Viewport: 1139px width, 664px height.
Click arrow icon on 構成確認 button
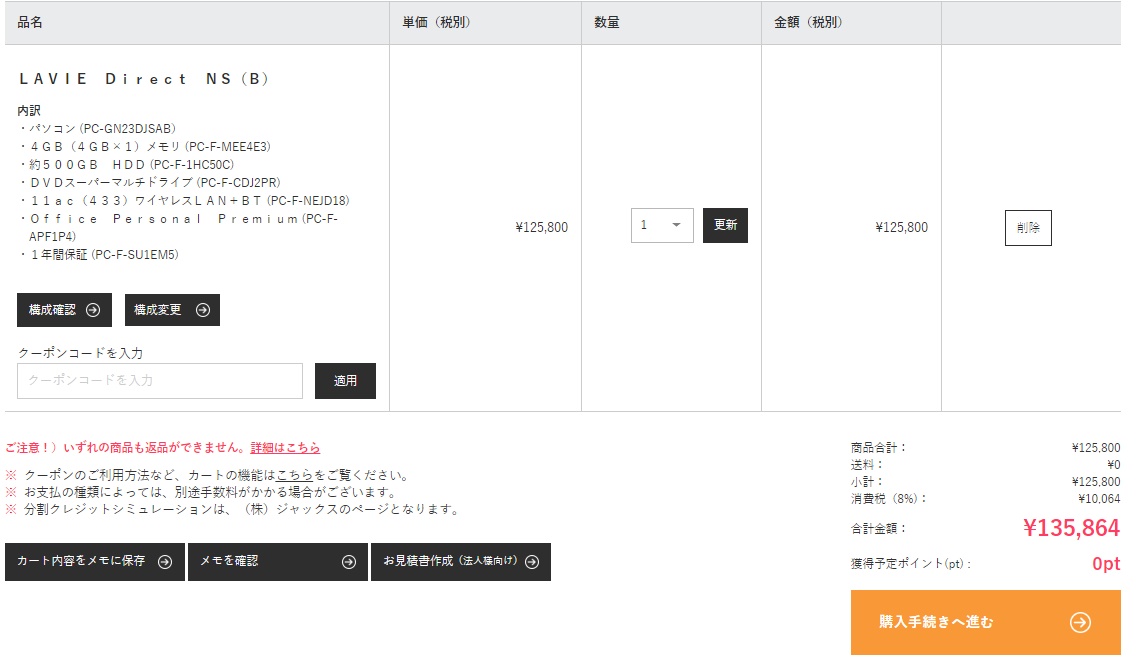[x=93, y=310]
